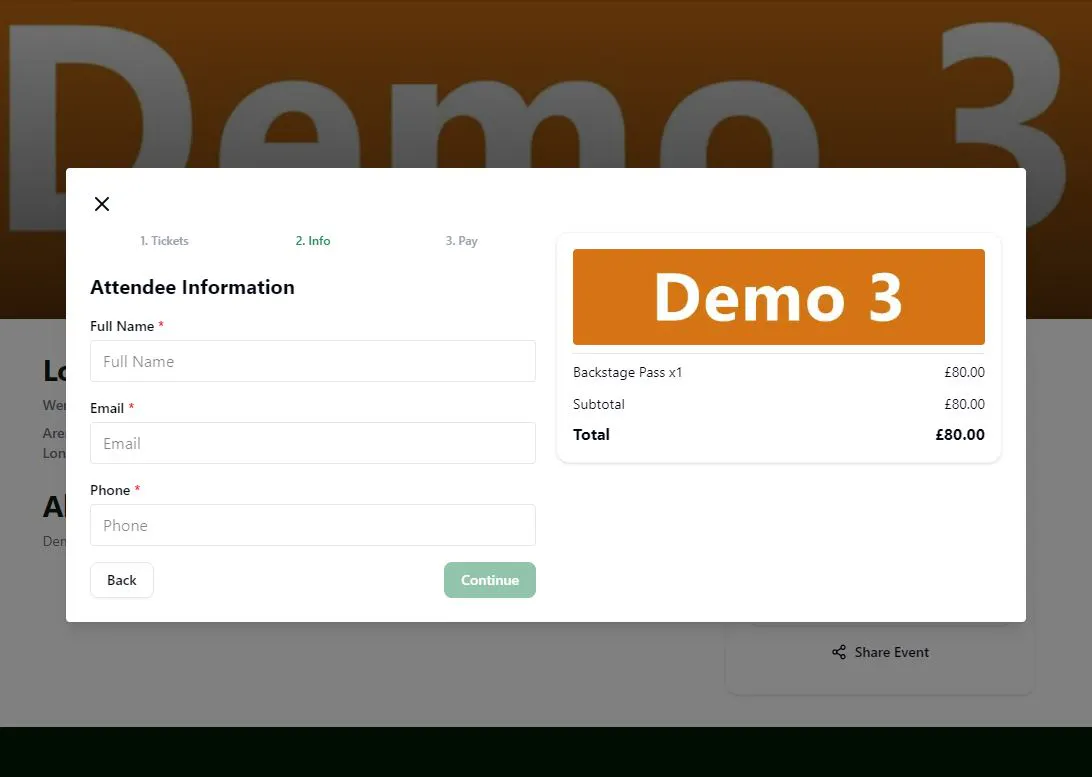The height and width of the screenshot is (777, 1092).
Task: Jump to the 3. Pay step
Action: (462, 241)
